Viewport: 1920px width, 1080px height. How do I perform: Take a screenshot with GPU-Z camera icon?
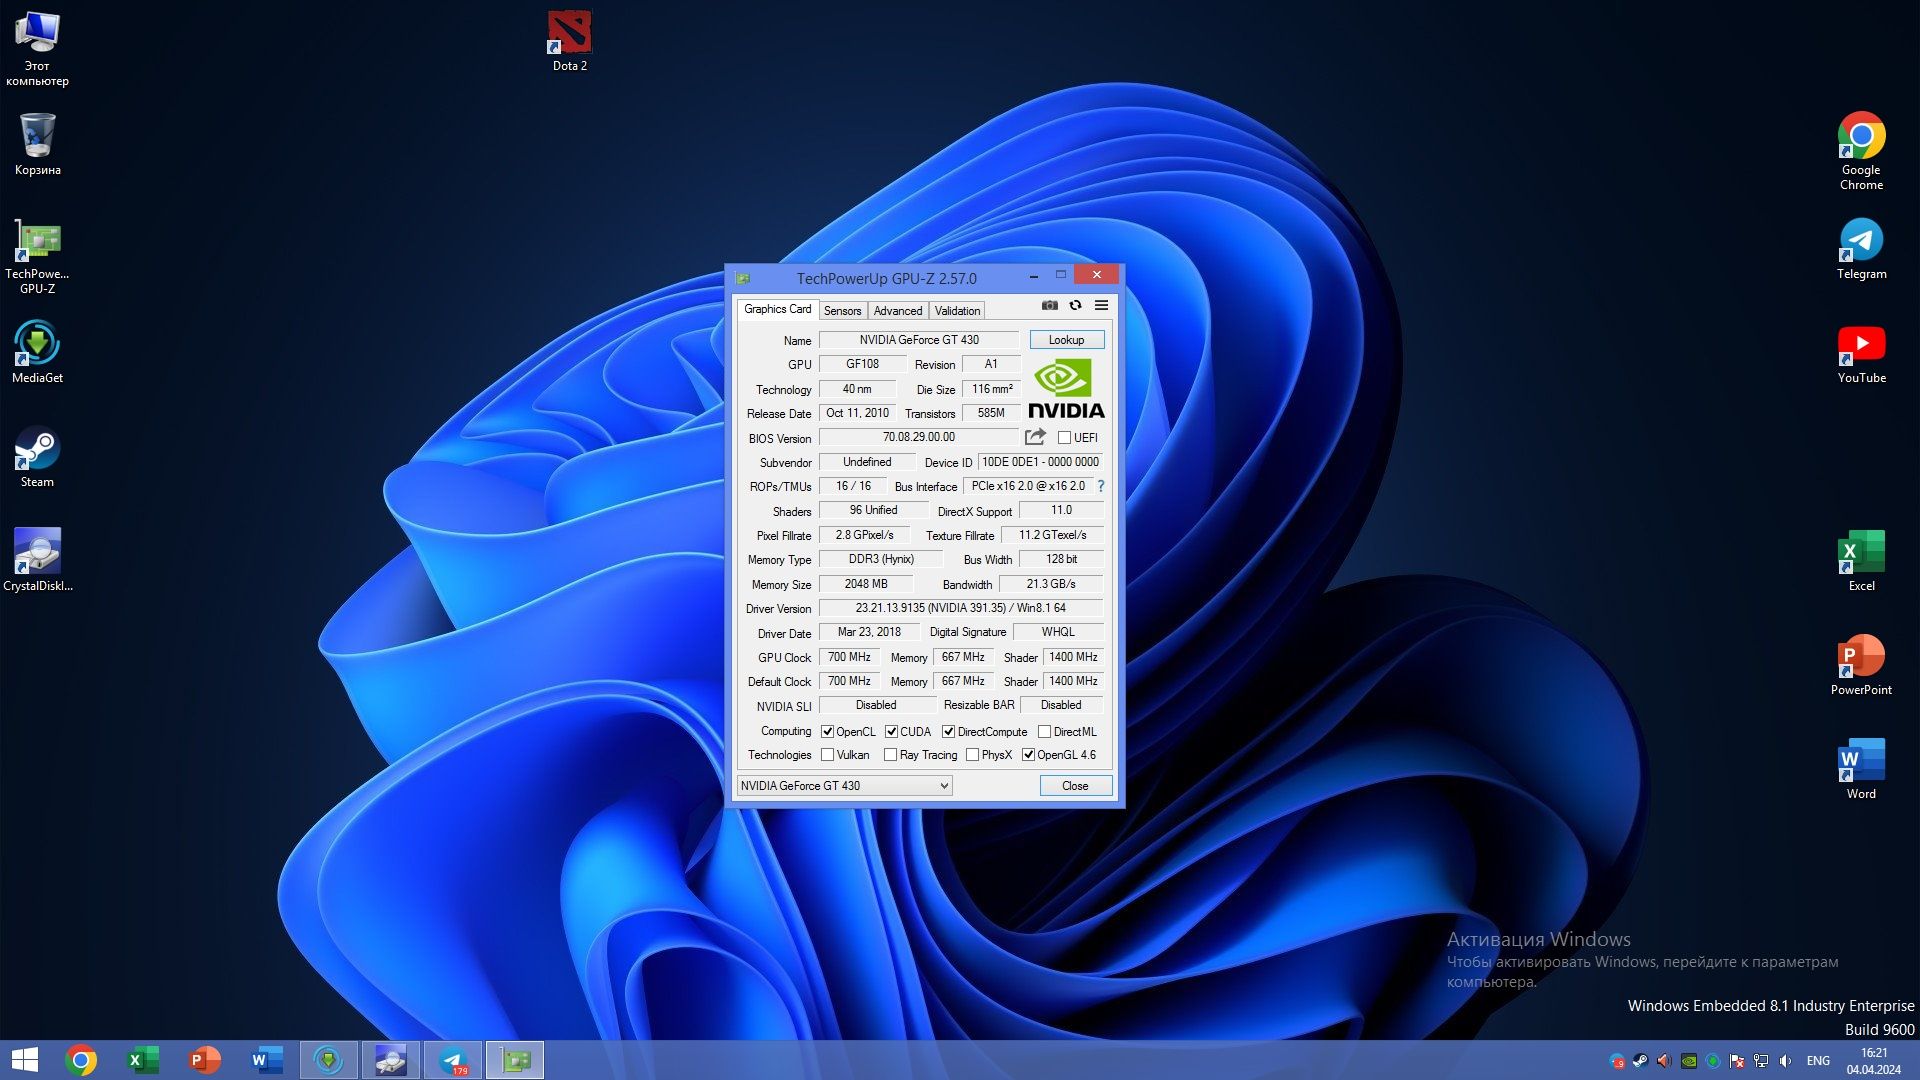click(x=1049, y=305)
